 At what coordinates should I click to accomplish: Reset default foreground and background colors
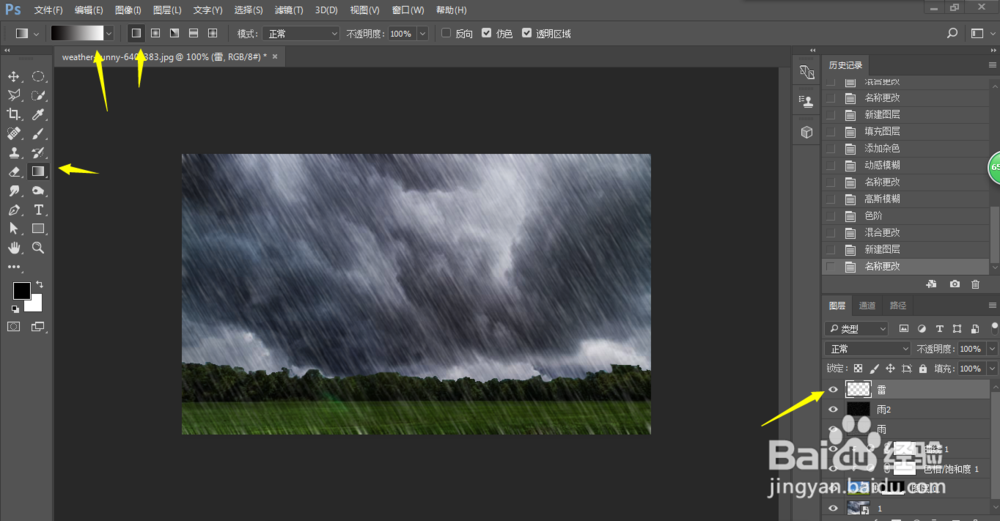[x=15, y=309]
